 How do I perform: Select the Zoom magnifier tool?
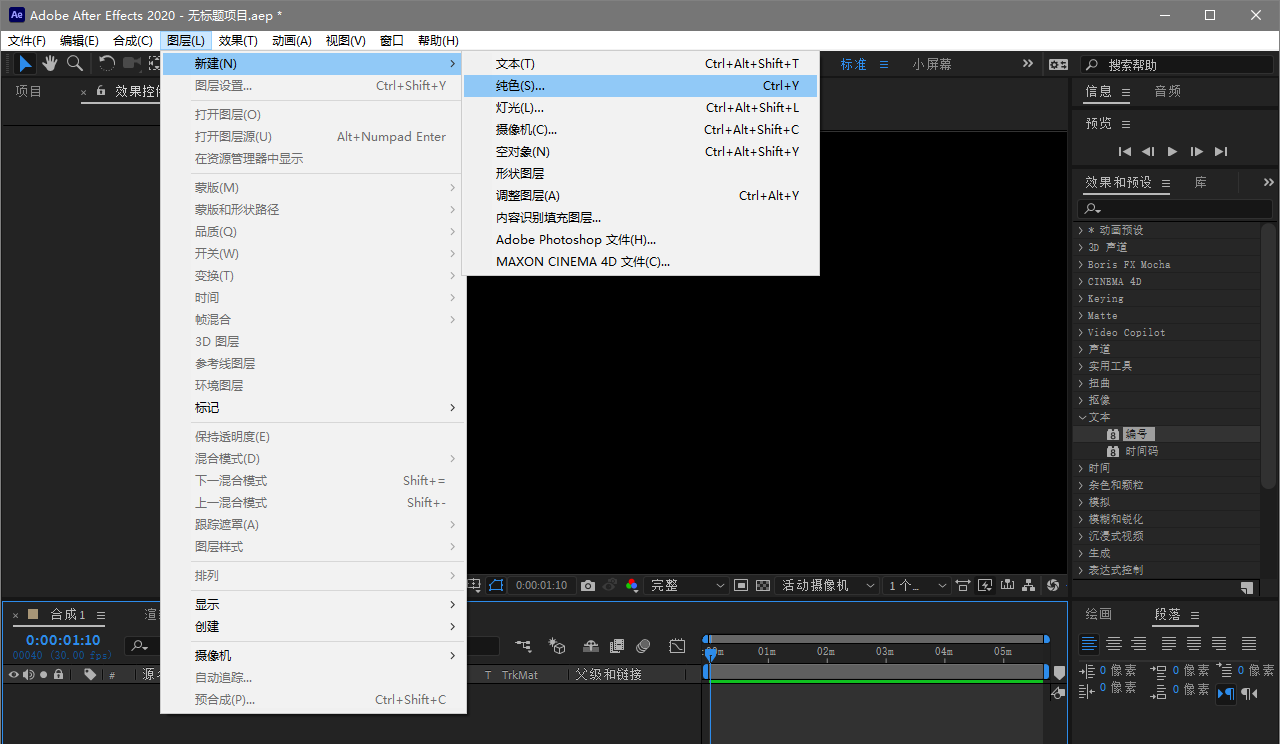[x=75, y=64]
